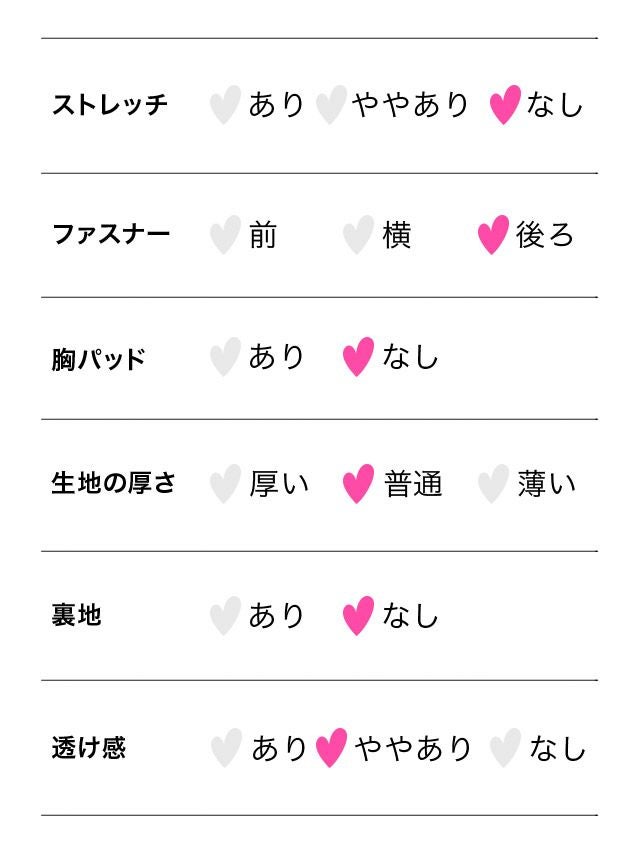Click the gray heart beside ストレッチ ややあり
Screen dimensions: 640x854
[331, 105]
